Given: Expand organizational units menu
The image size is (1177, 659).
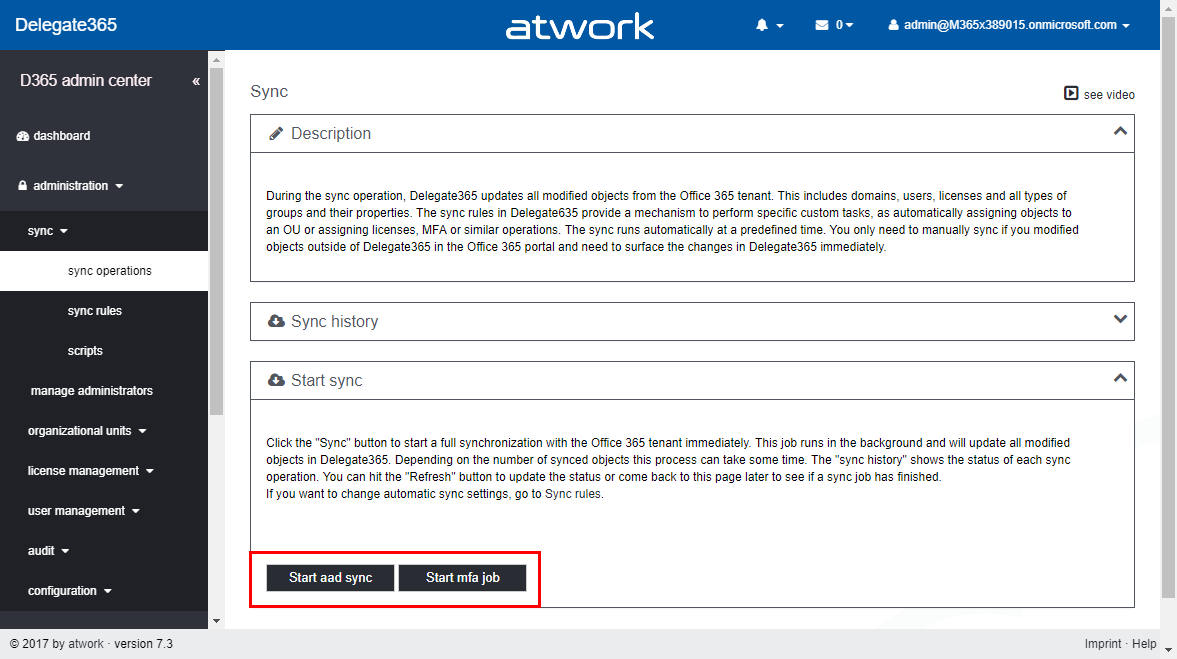Looking at the screenshot, I should pos(87,431).
